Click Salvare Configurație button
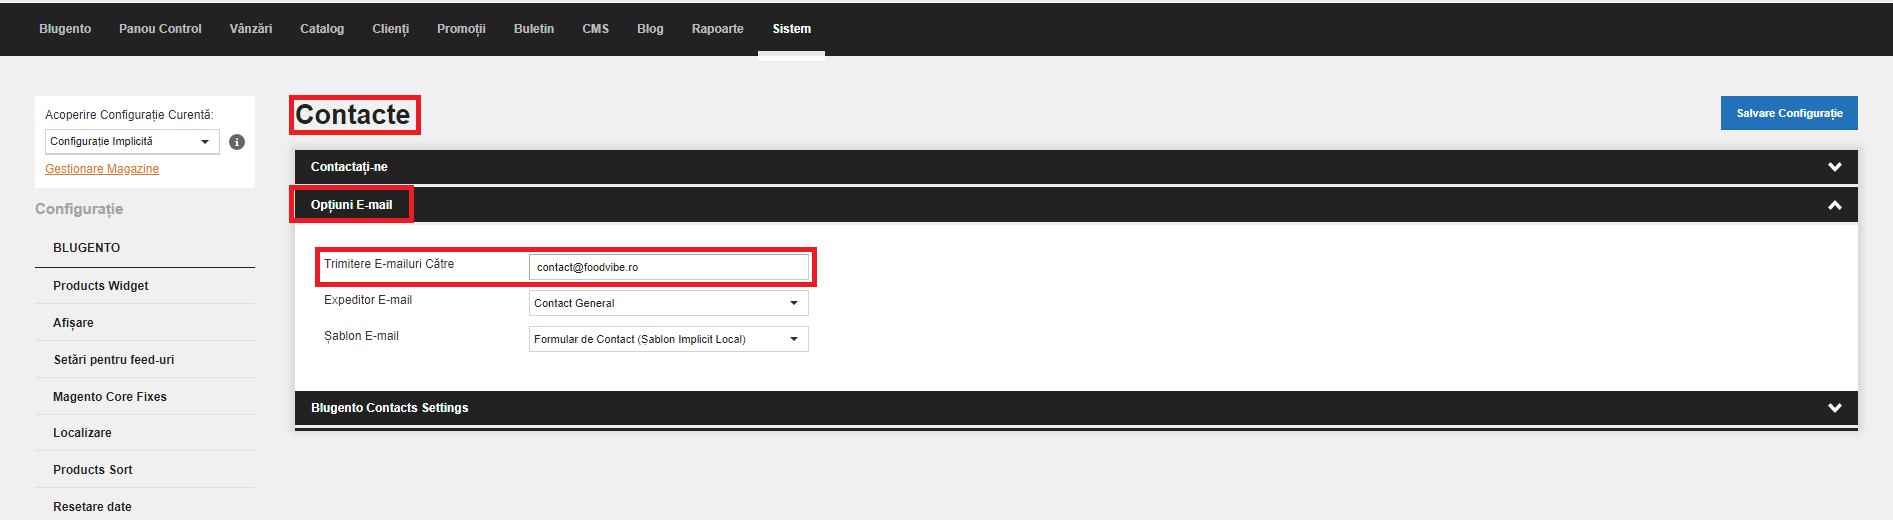The width and height of the screenshot is (1893, 520). pos(1789,113)
